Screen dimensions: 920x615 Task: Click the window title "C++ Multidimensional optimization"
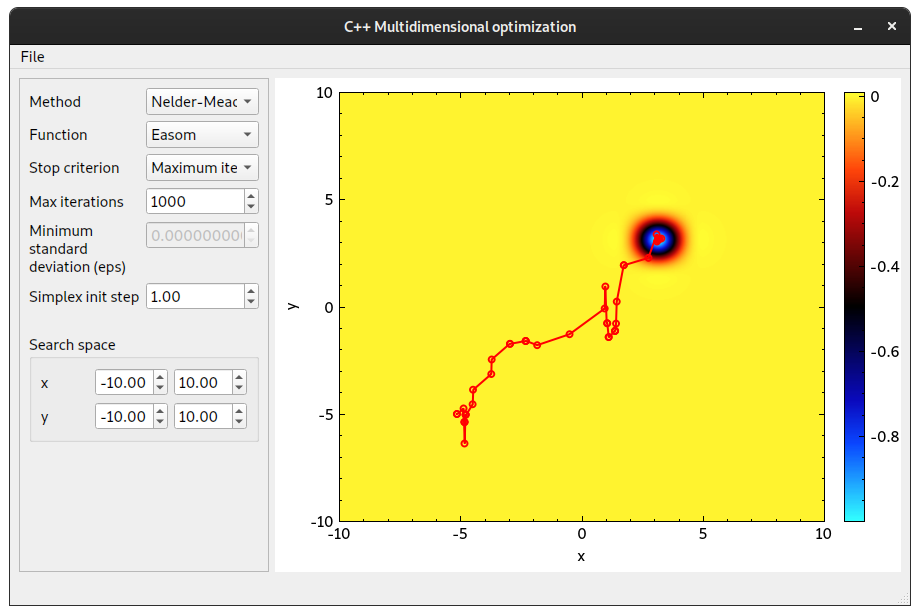click(460, 27)
